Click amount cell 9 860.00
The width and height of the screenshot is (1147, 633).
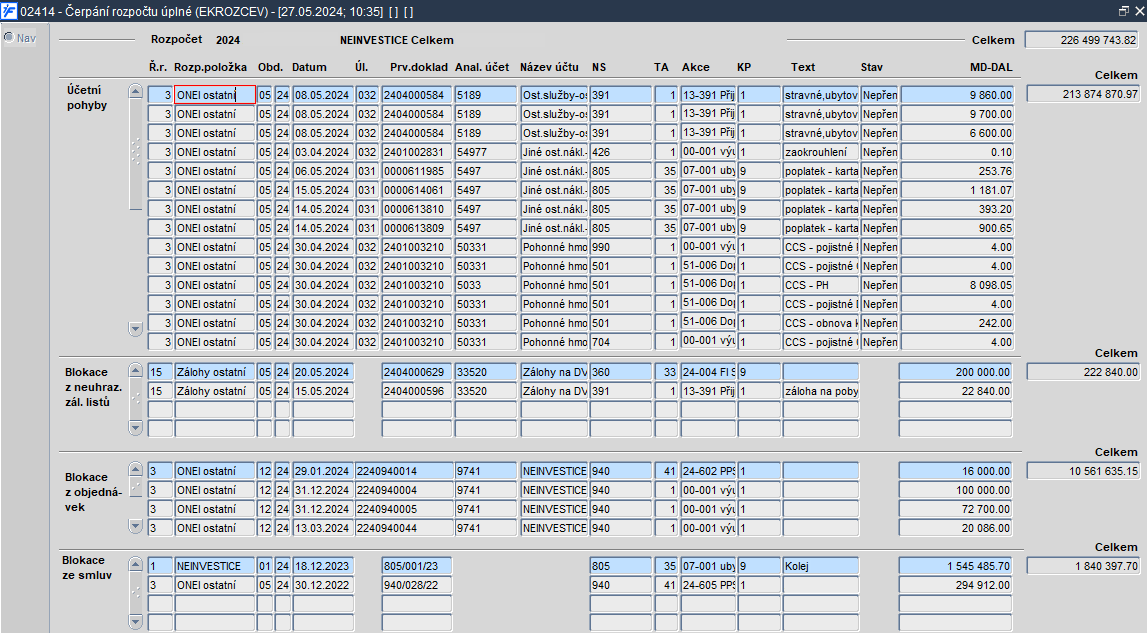click(957, 95)
